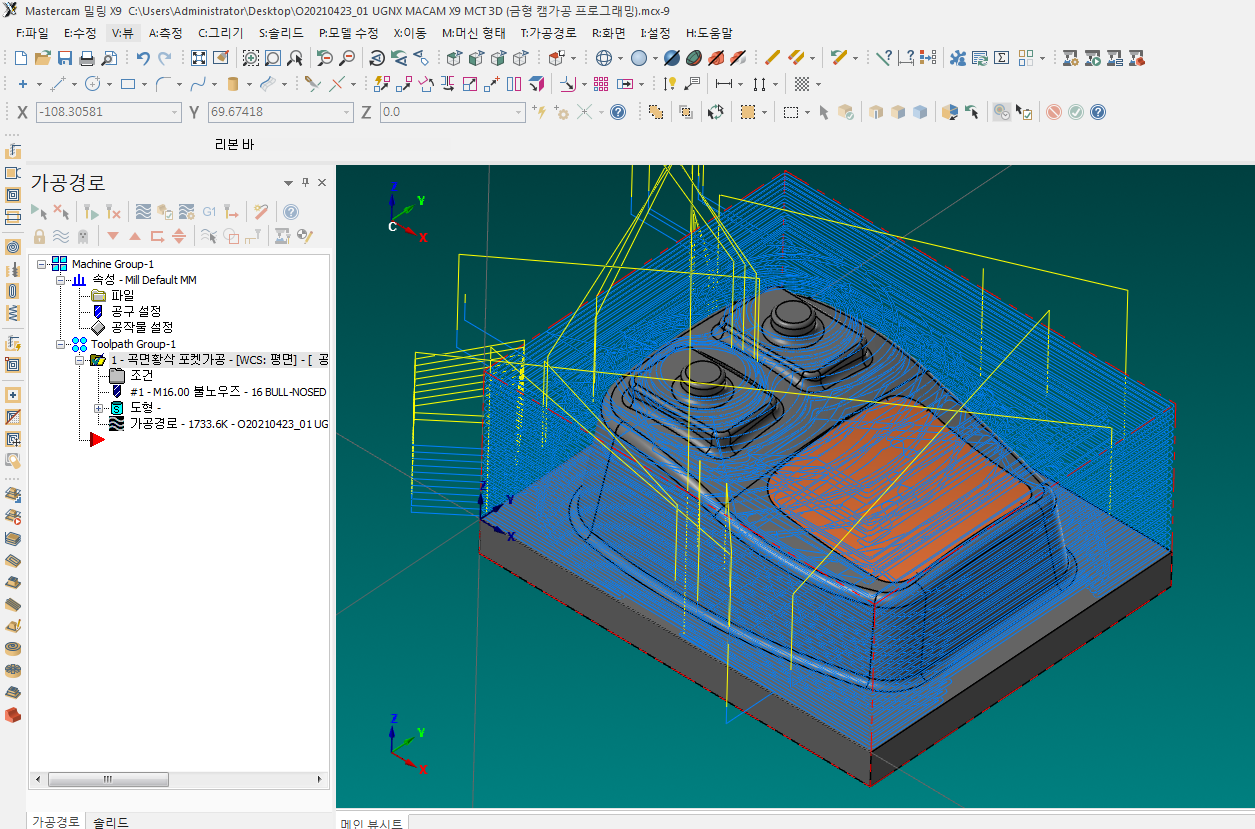Screen dimensions: 1255x829
Task: Click the green OK checkmark circle icon
Action: 1076,112
